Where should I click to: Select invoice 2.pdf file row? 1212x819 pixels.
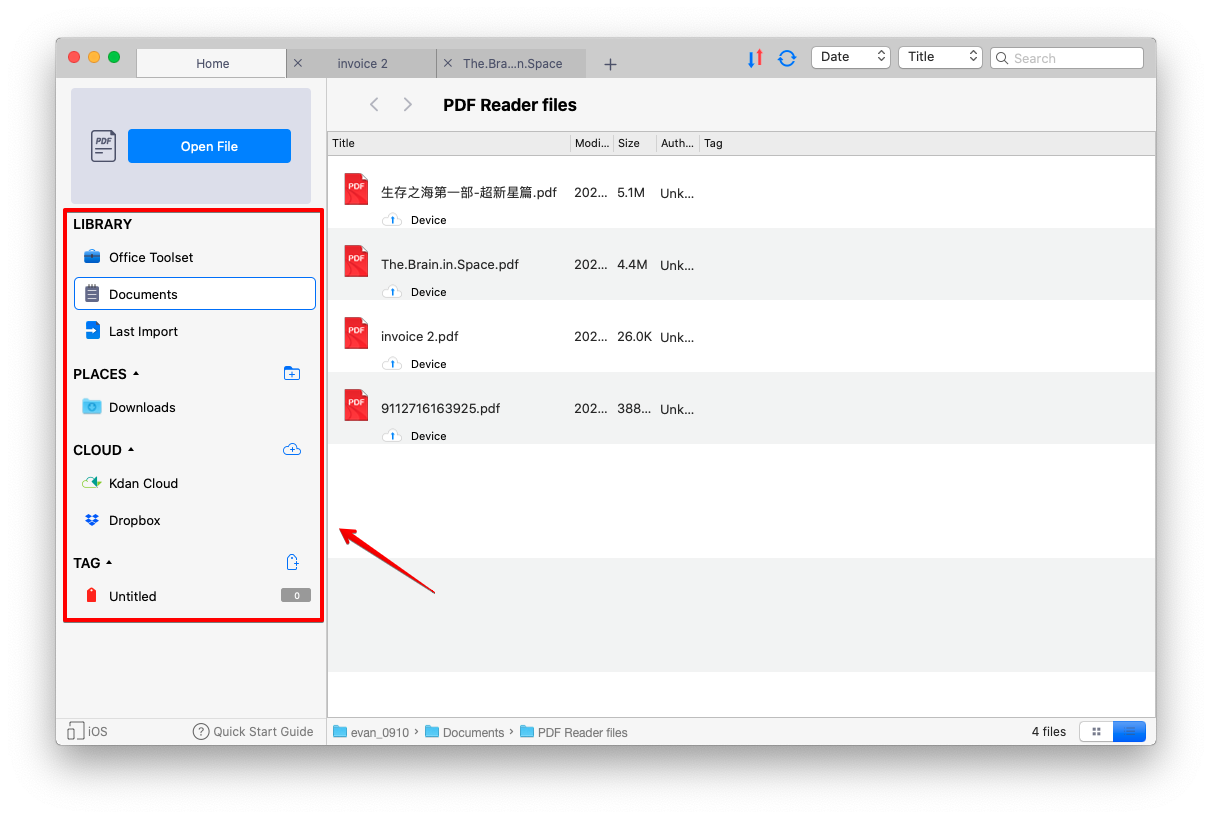tap(741, 337)
